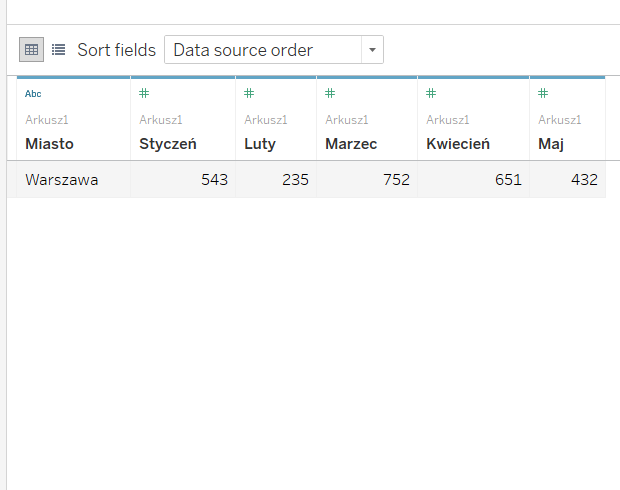
Task: Change data type icon above Maj
Action: [x=543, y=94]
